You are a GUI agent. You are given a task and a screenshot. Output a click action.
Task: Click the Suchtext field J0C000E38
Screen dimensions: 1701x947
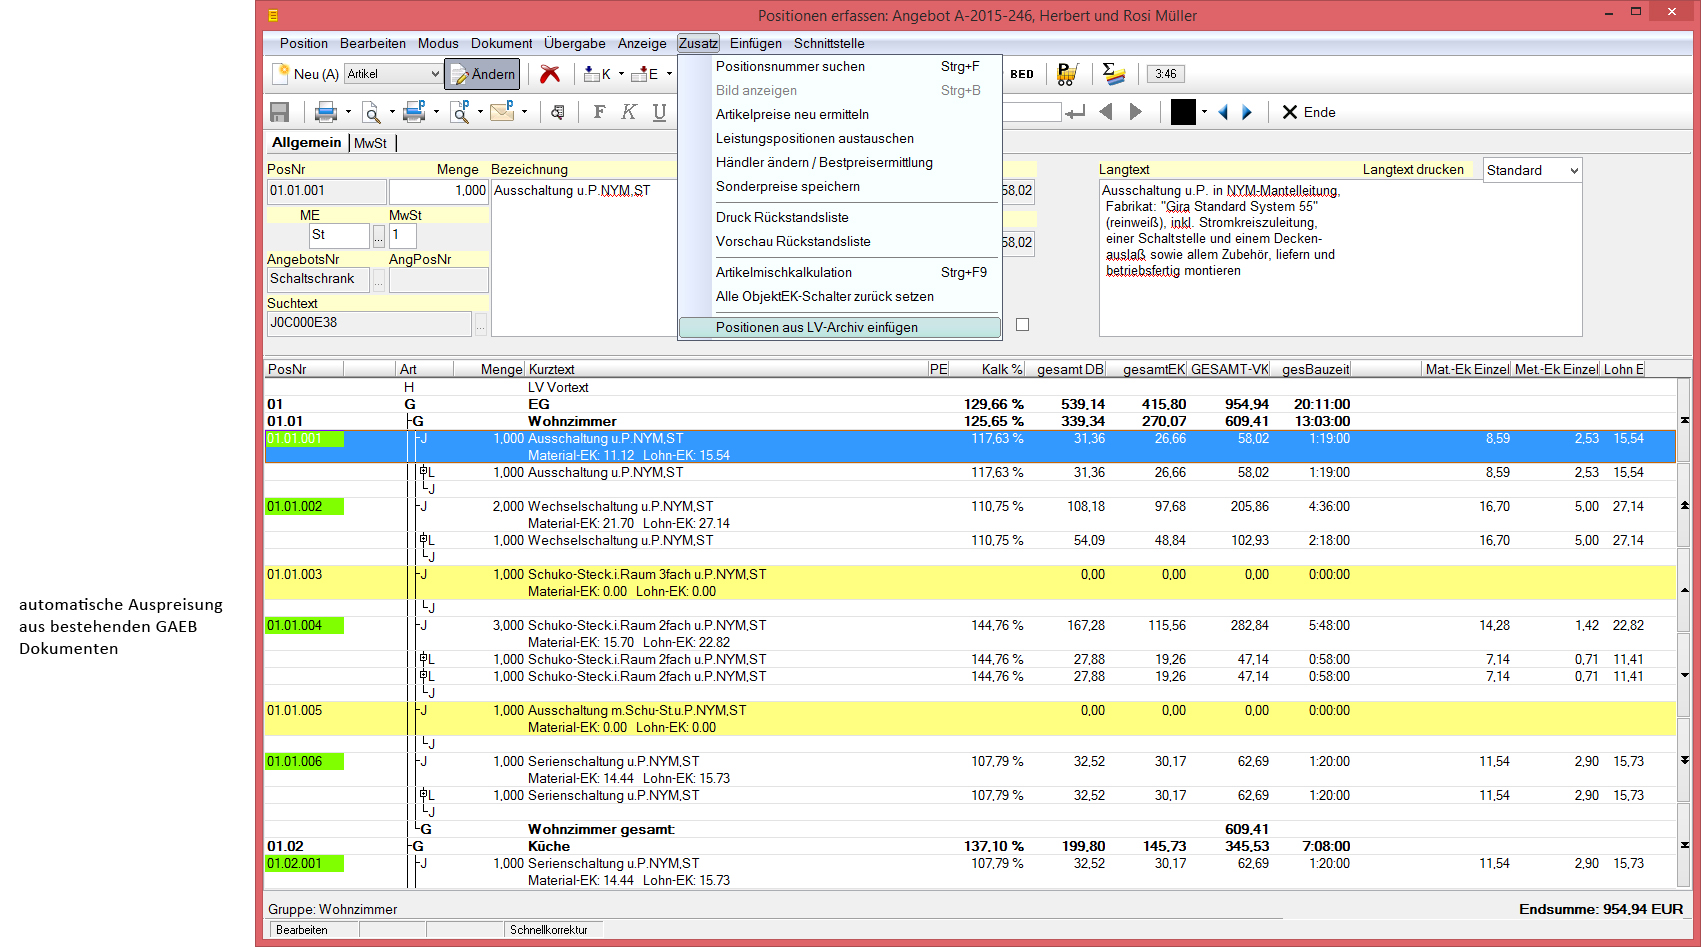coord(369,323)
